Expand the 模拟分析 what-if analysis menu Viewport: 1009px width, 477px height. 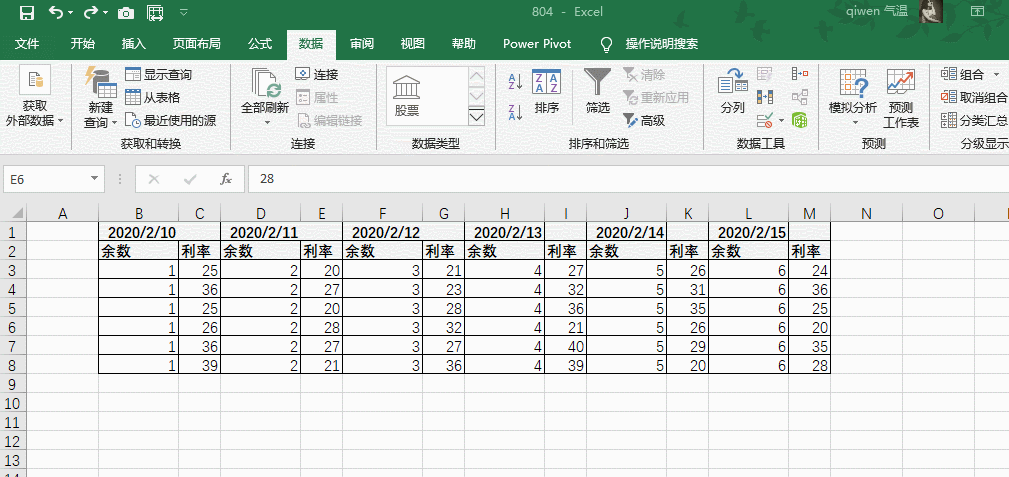tap(853, 98)
